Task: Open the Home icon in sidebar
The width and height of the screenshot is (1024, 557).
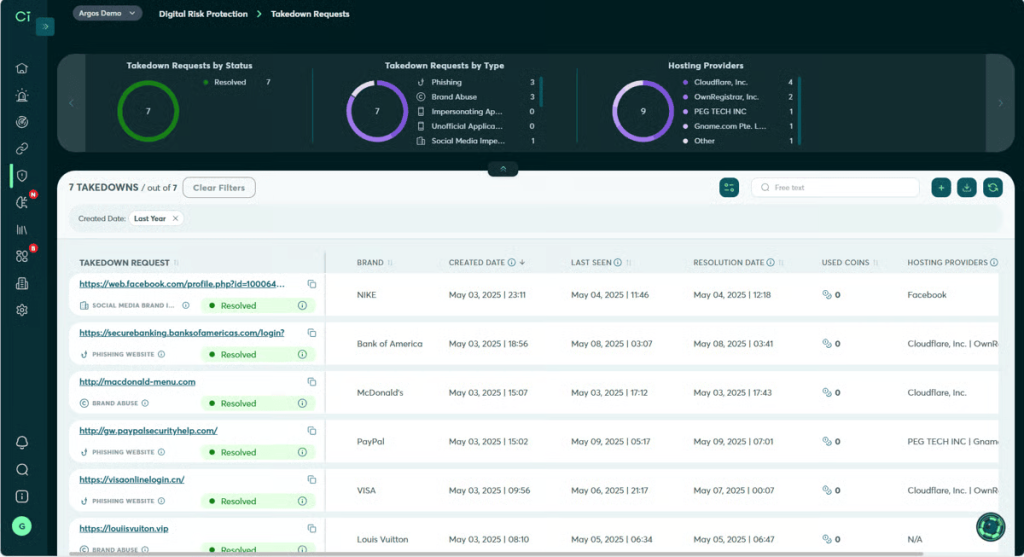Action: point(22,69)
